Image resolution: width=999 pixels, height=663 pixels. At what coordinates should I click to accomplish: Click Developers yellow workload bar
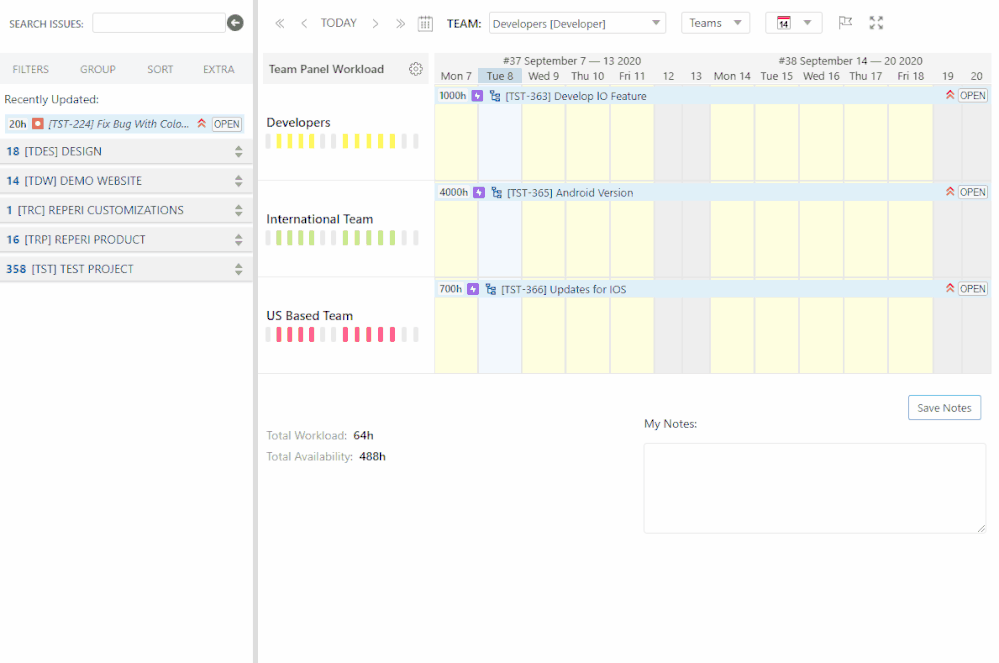point(342,141)
